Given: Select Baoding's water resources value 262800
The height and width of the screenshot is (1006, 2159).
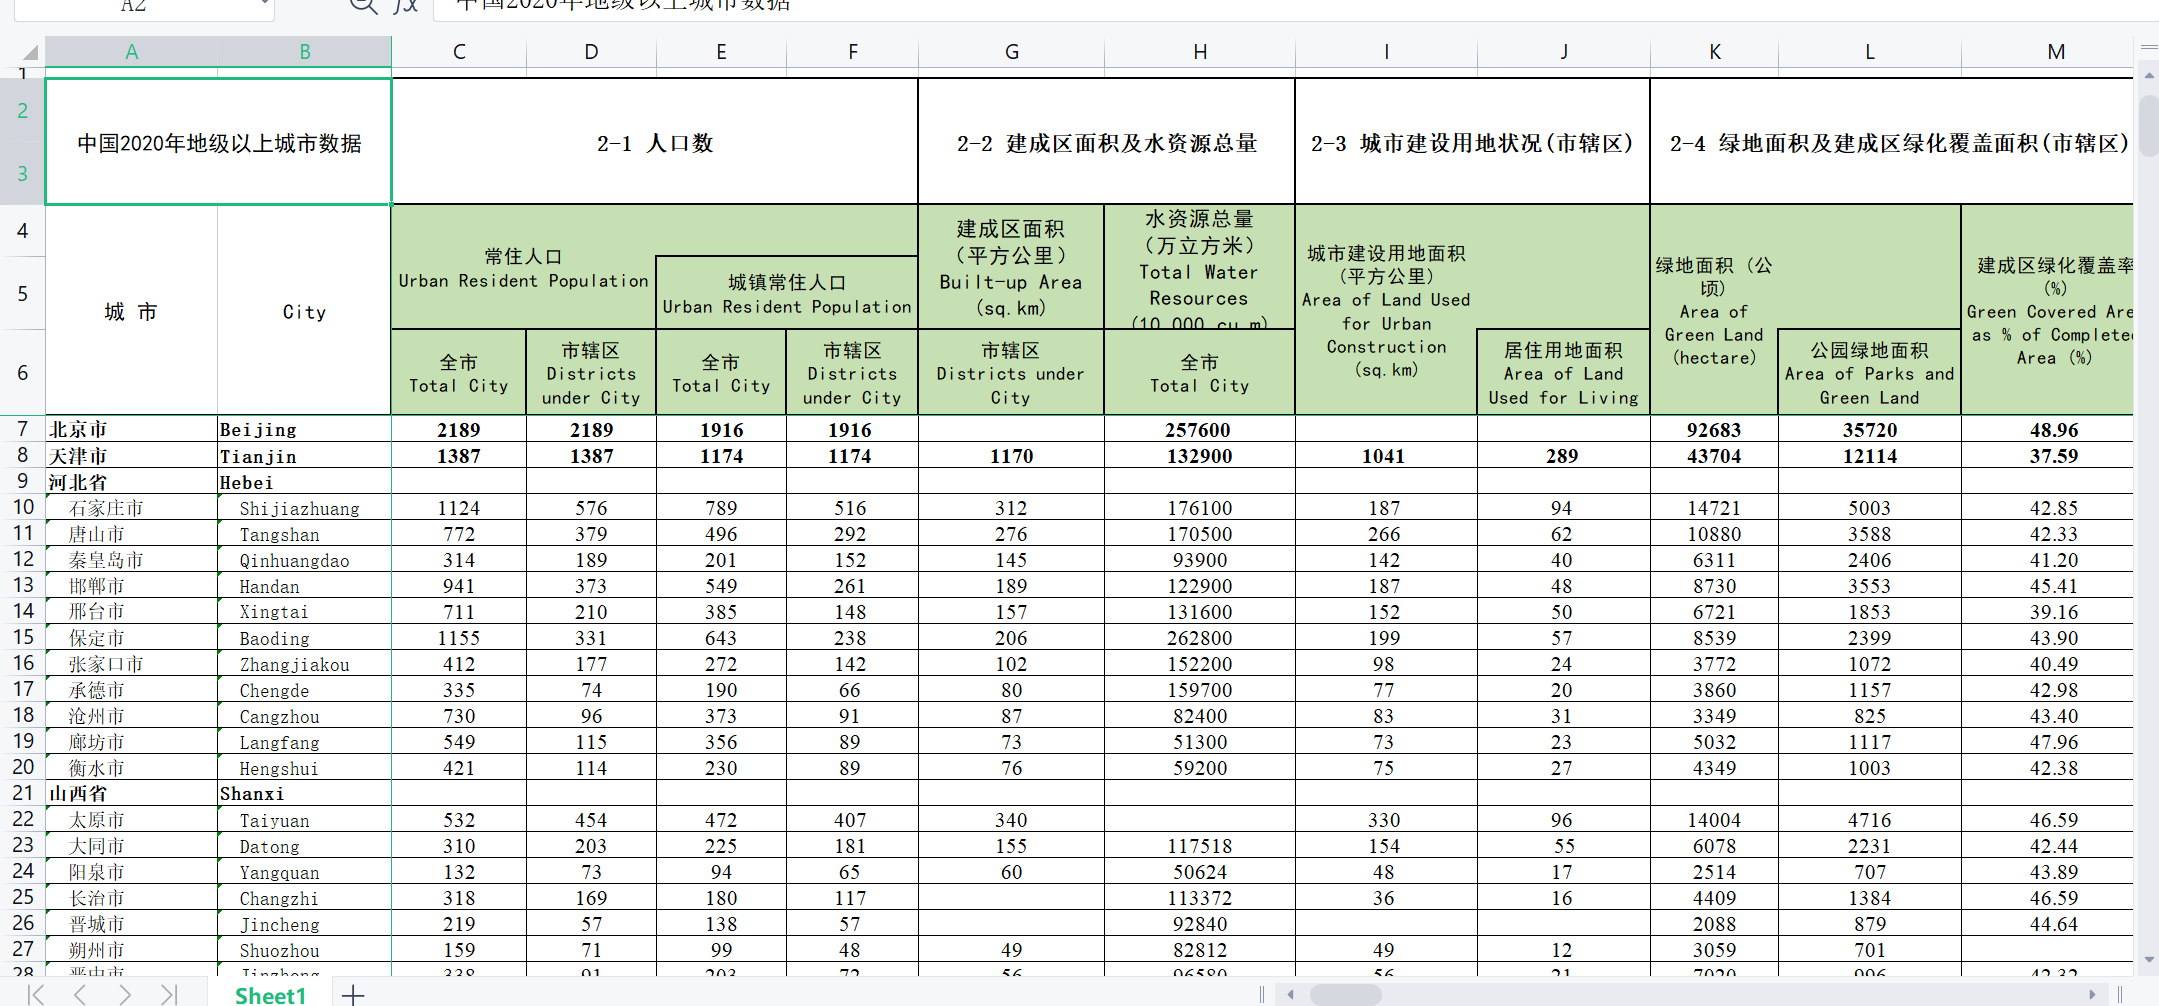Looking at the screenshot, I should click(1200, 638).
